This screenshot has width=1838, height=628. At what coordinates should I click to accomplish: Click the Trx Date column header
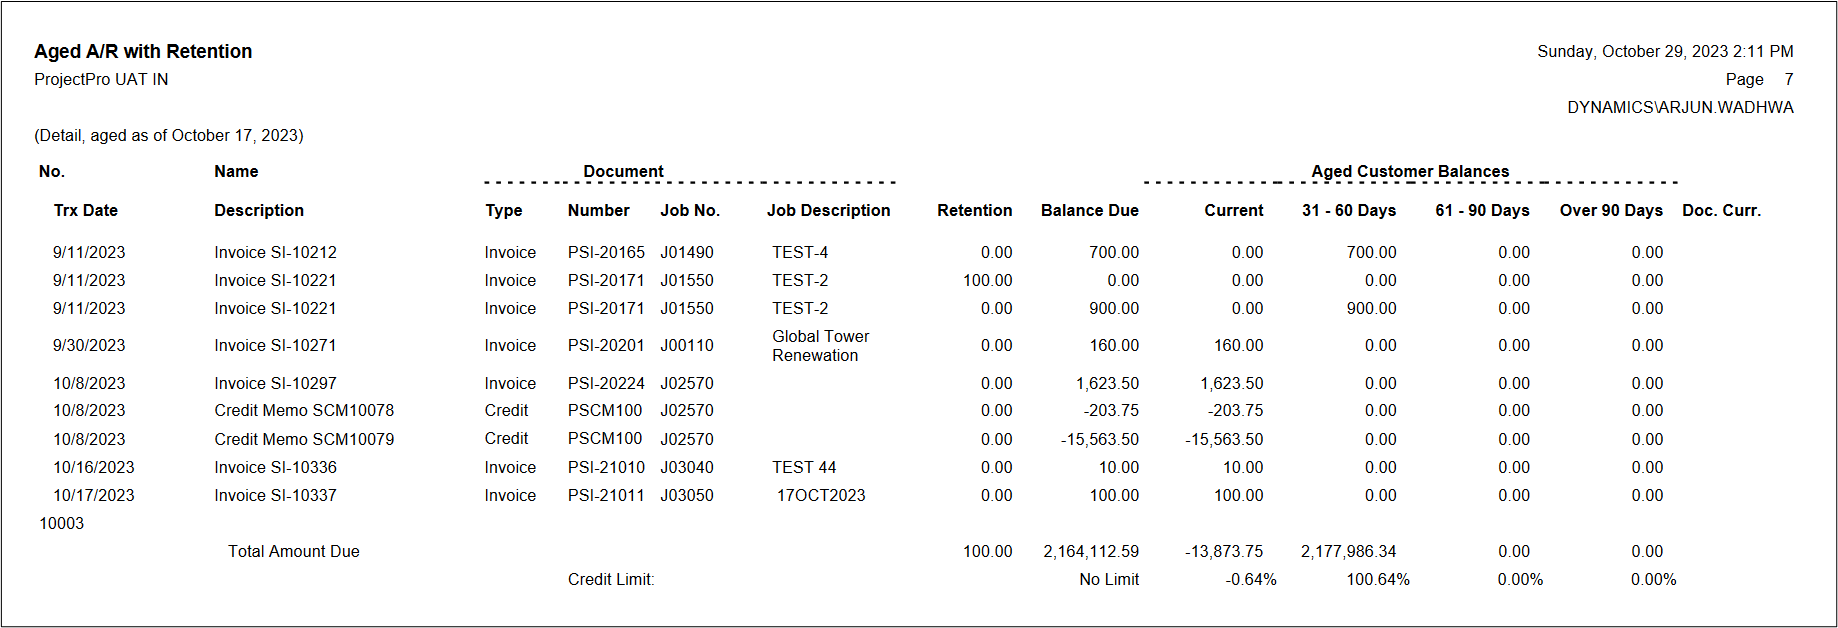coord(86,211)
